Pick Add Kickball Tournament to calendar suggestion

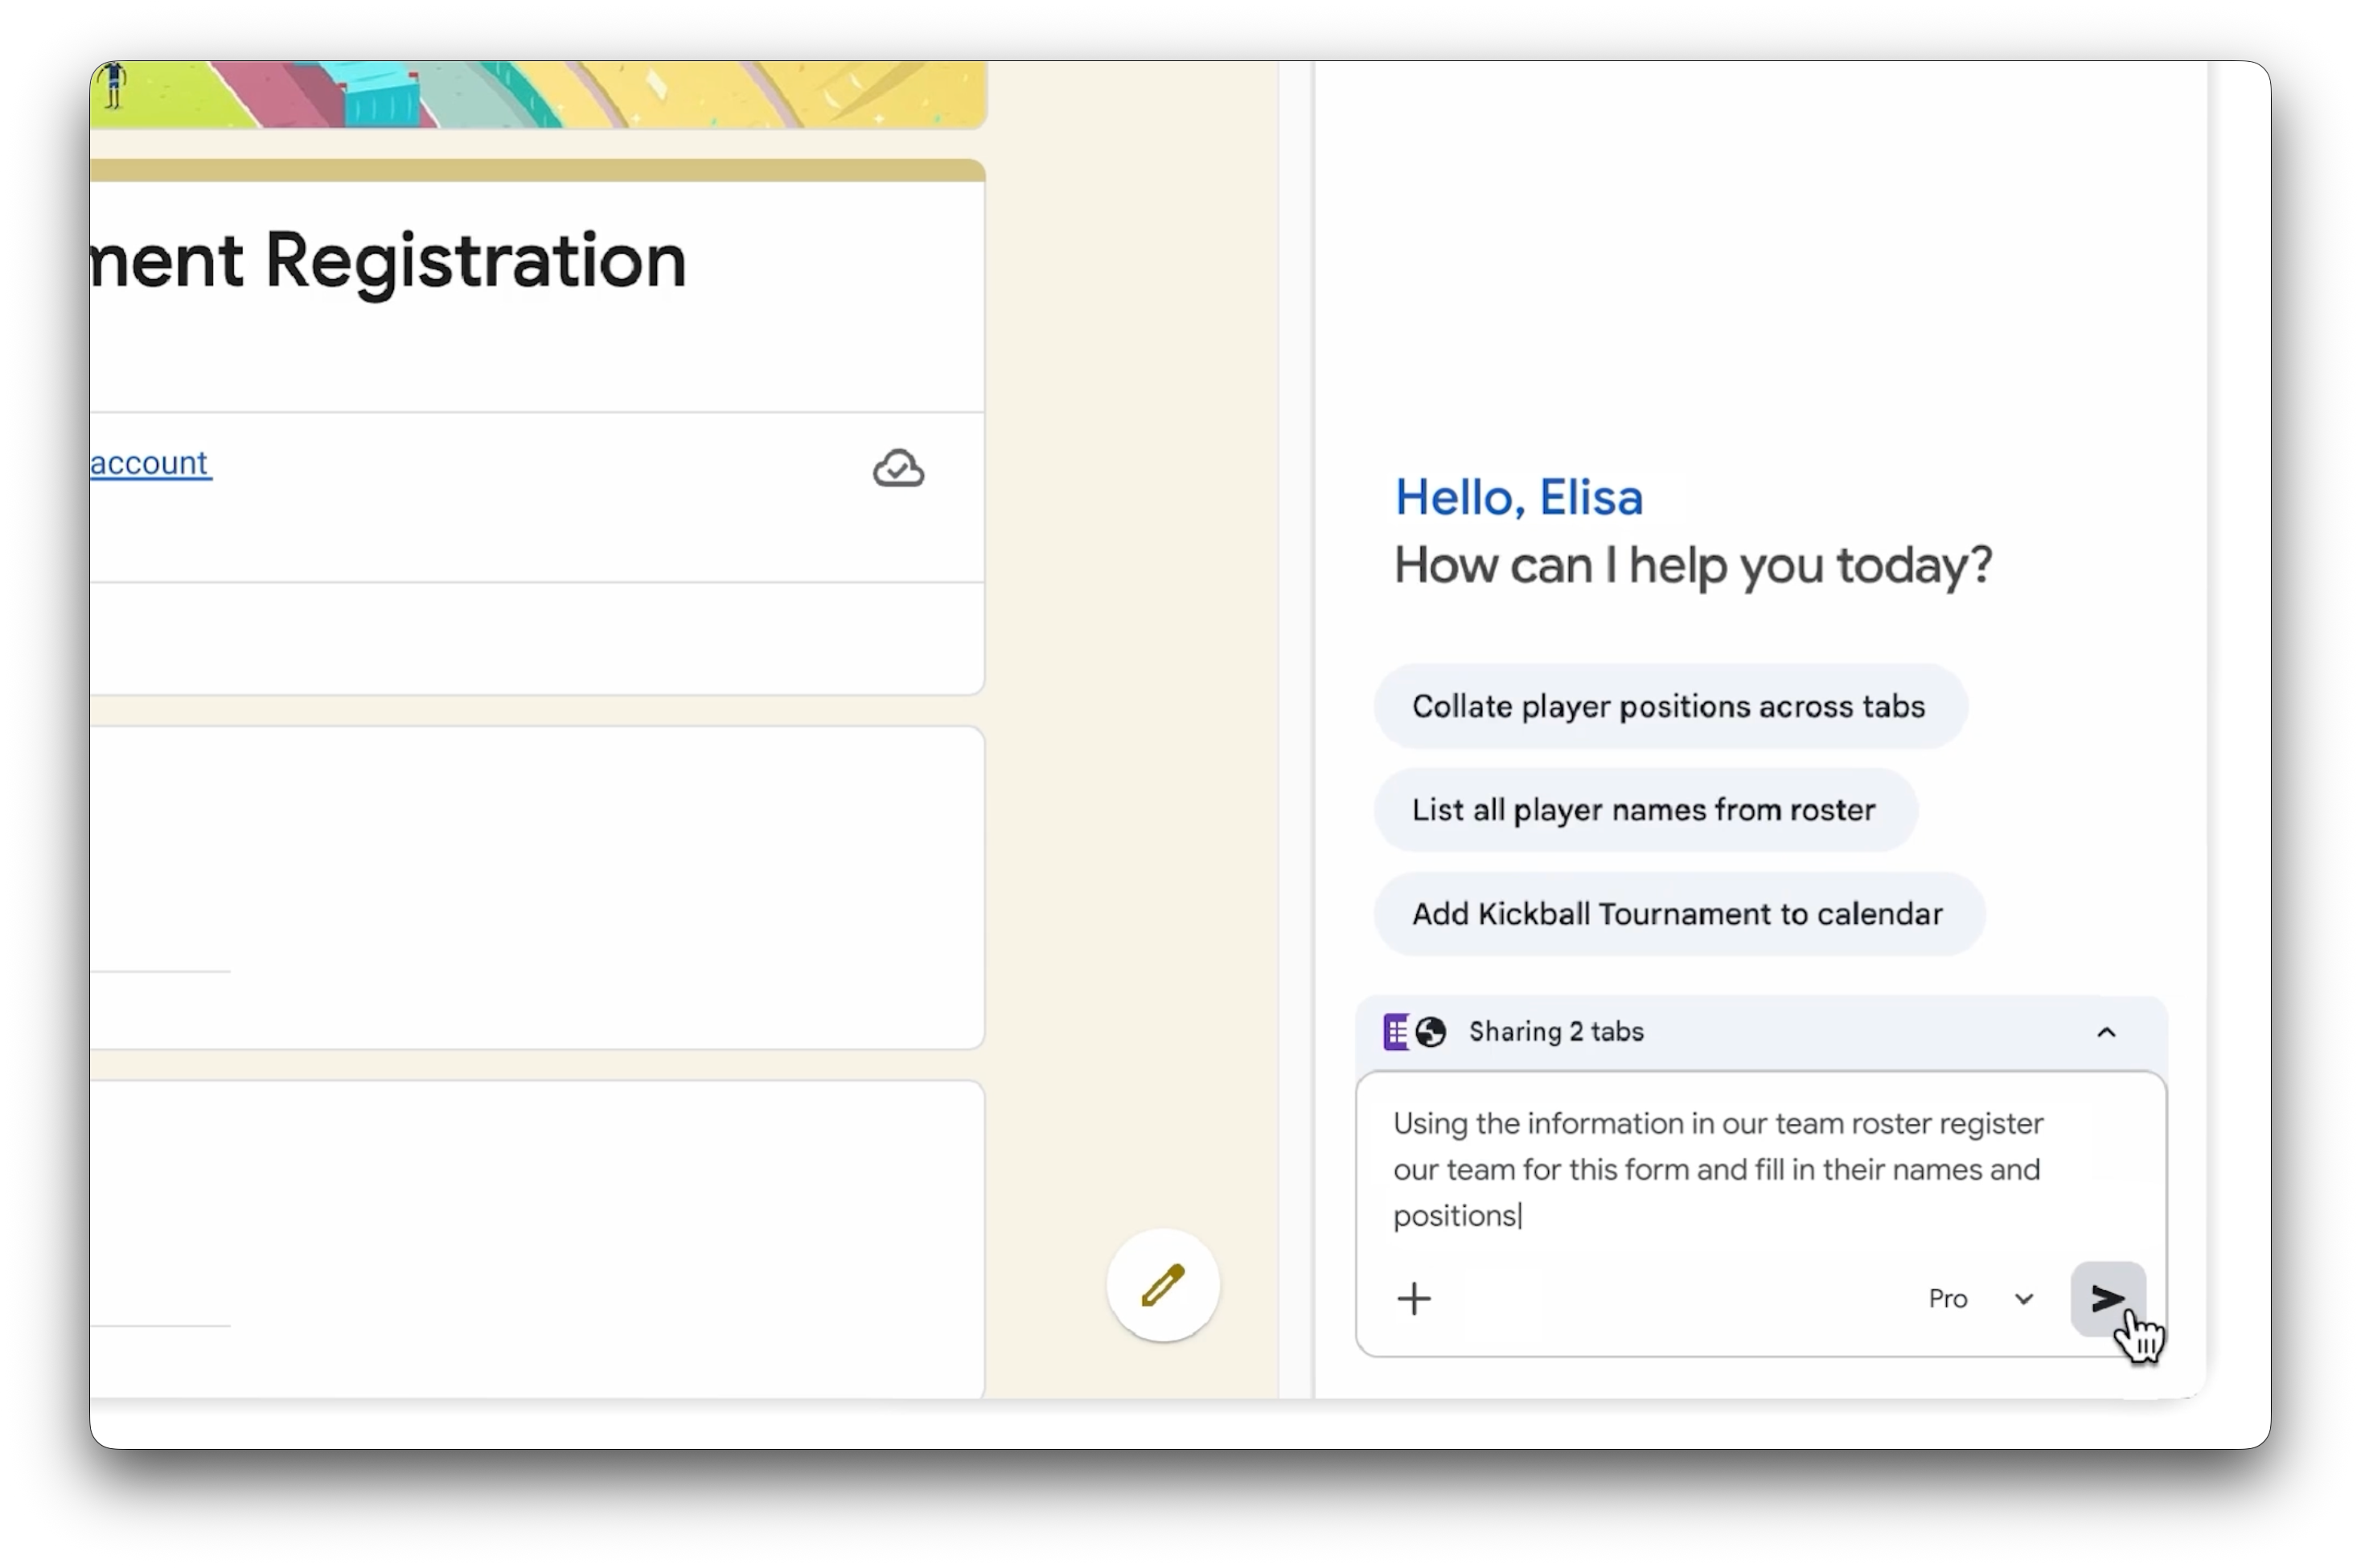tap(1678, 913)
